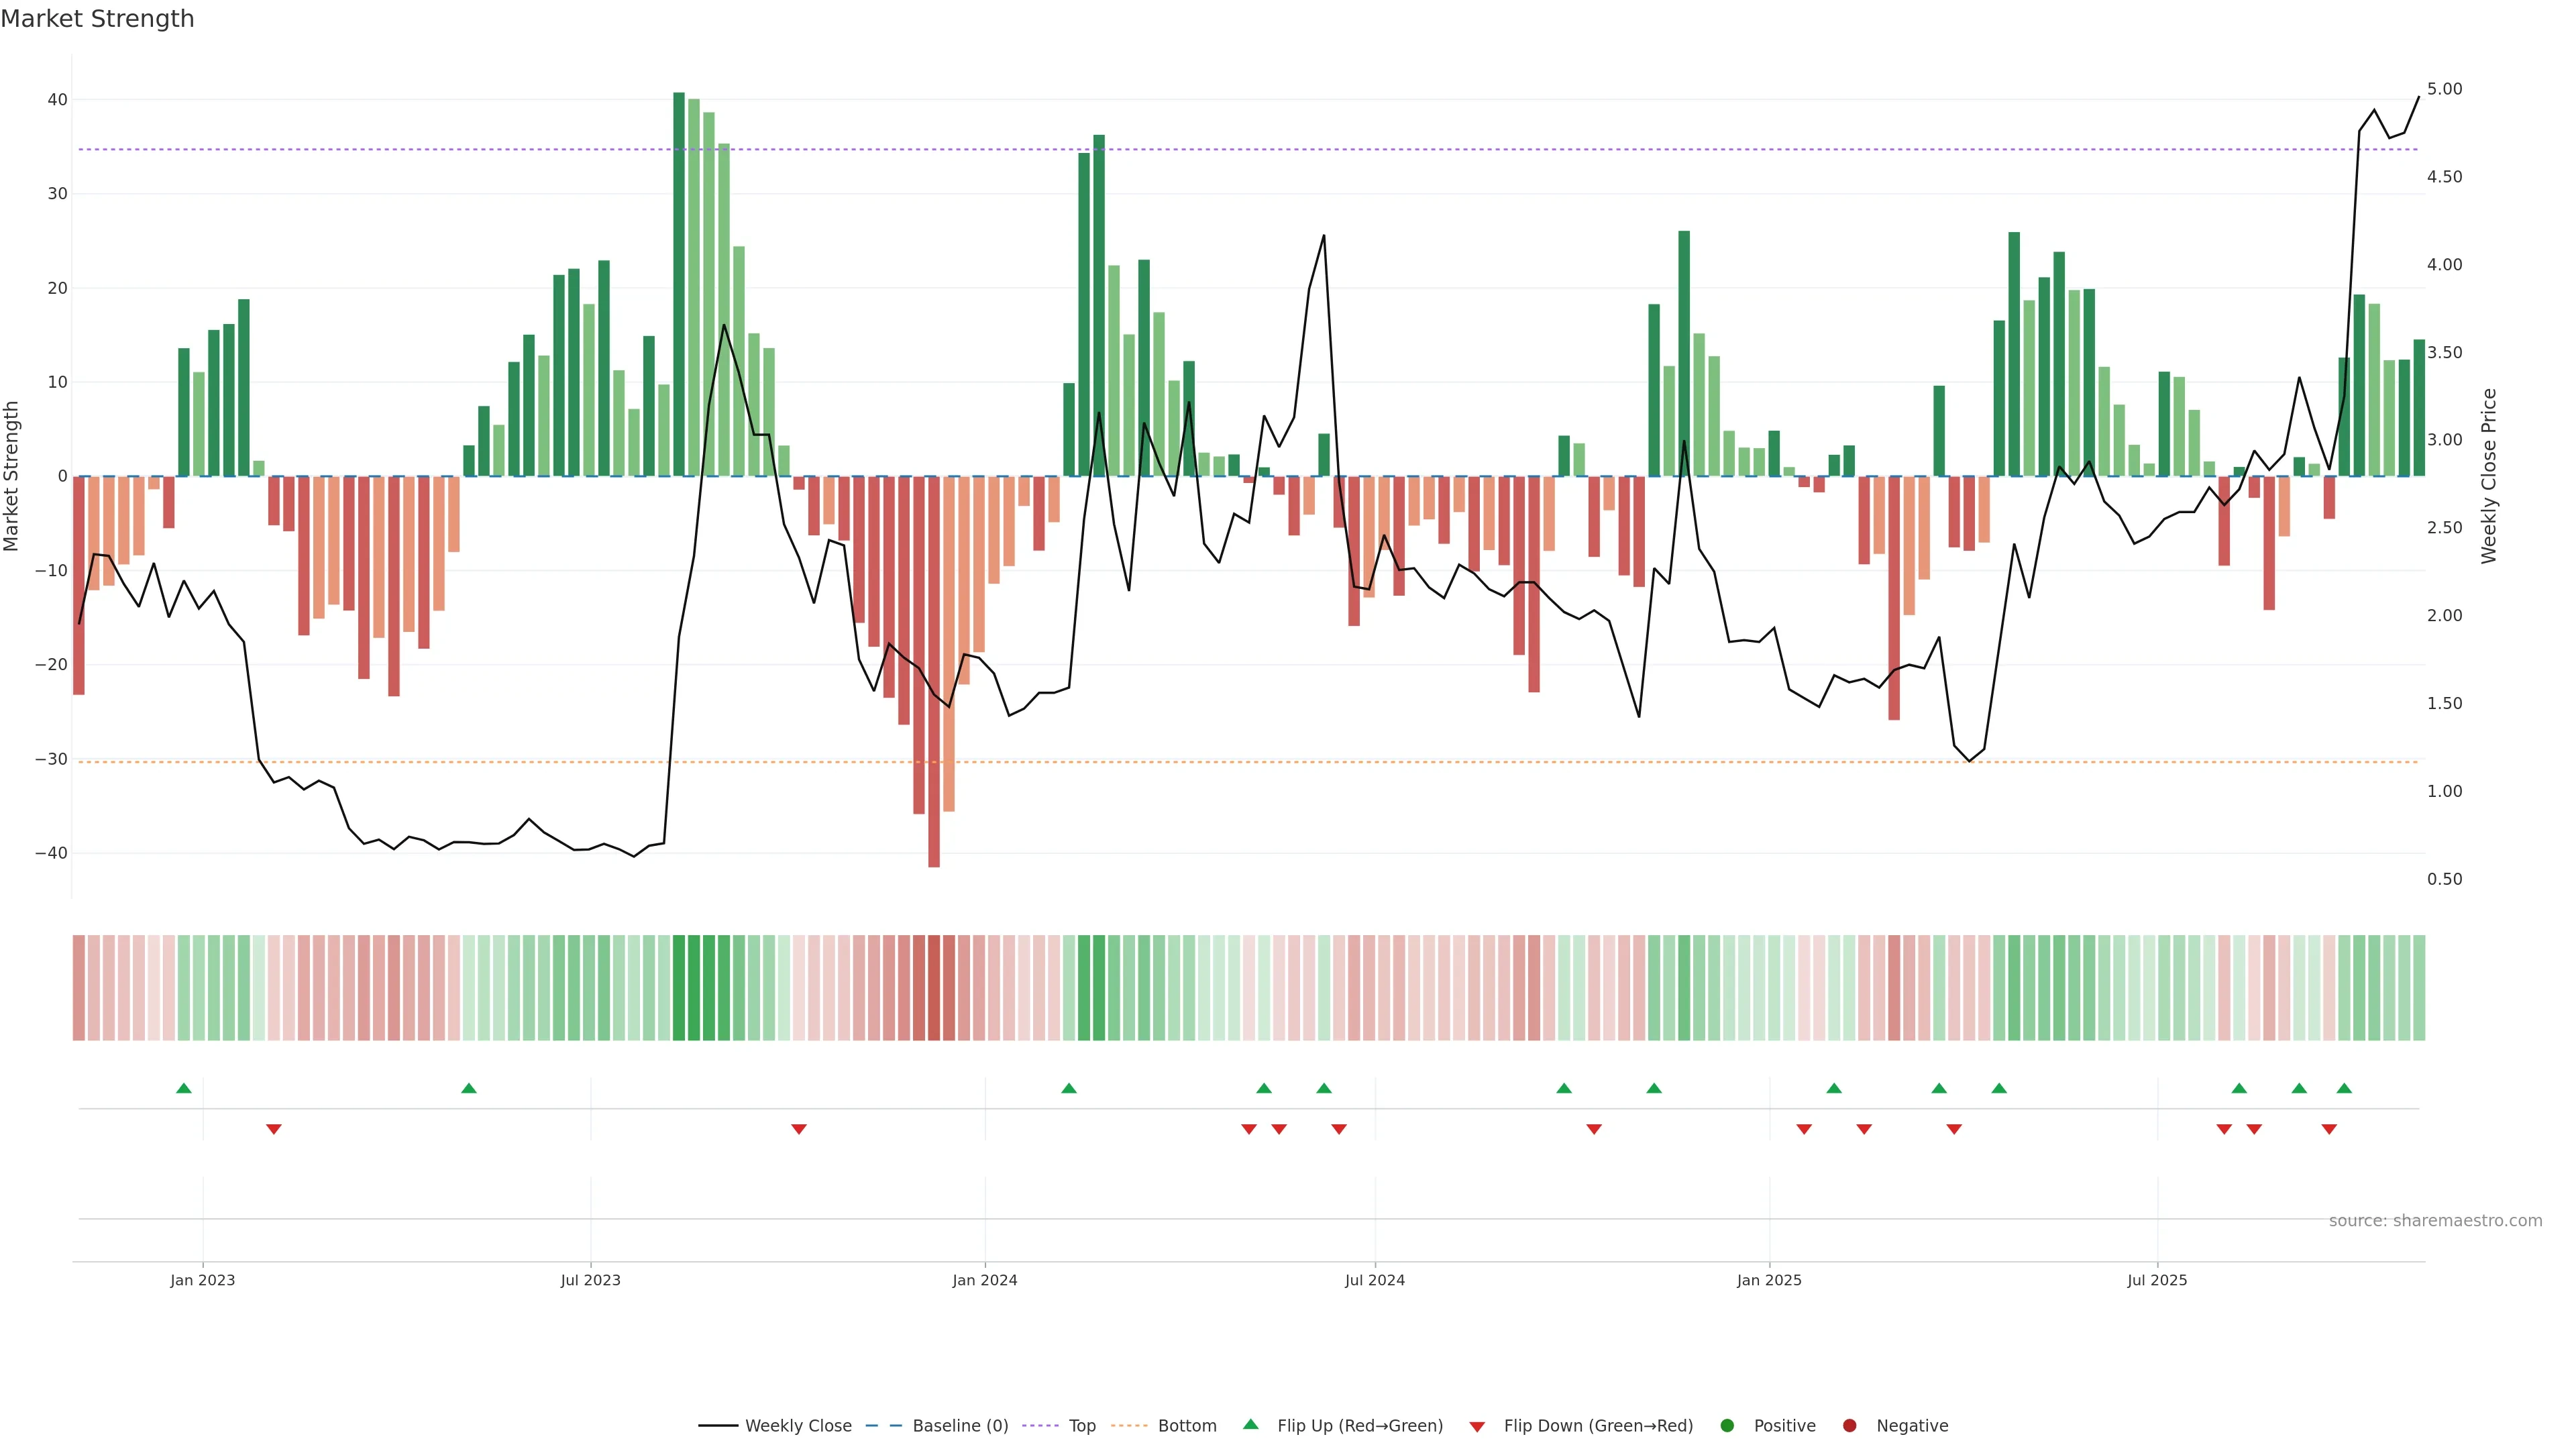
Task: Click the Jul 2025 x-axis label
Action: click(x=2157, y=1280)
